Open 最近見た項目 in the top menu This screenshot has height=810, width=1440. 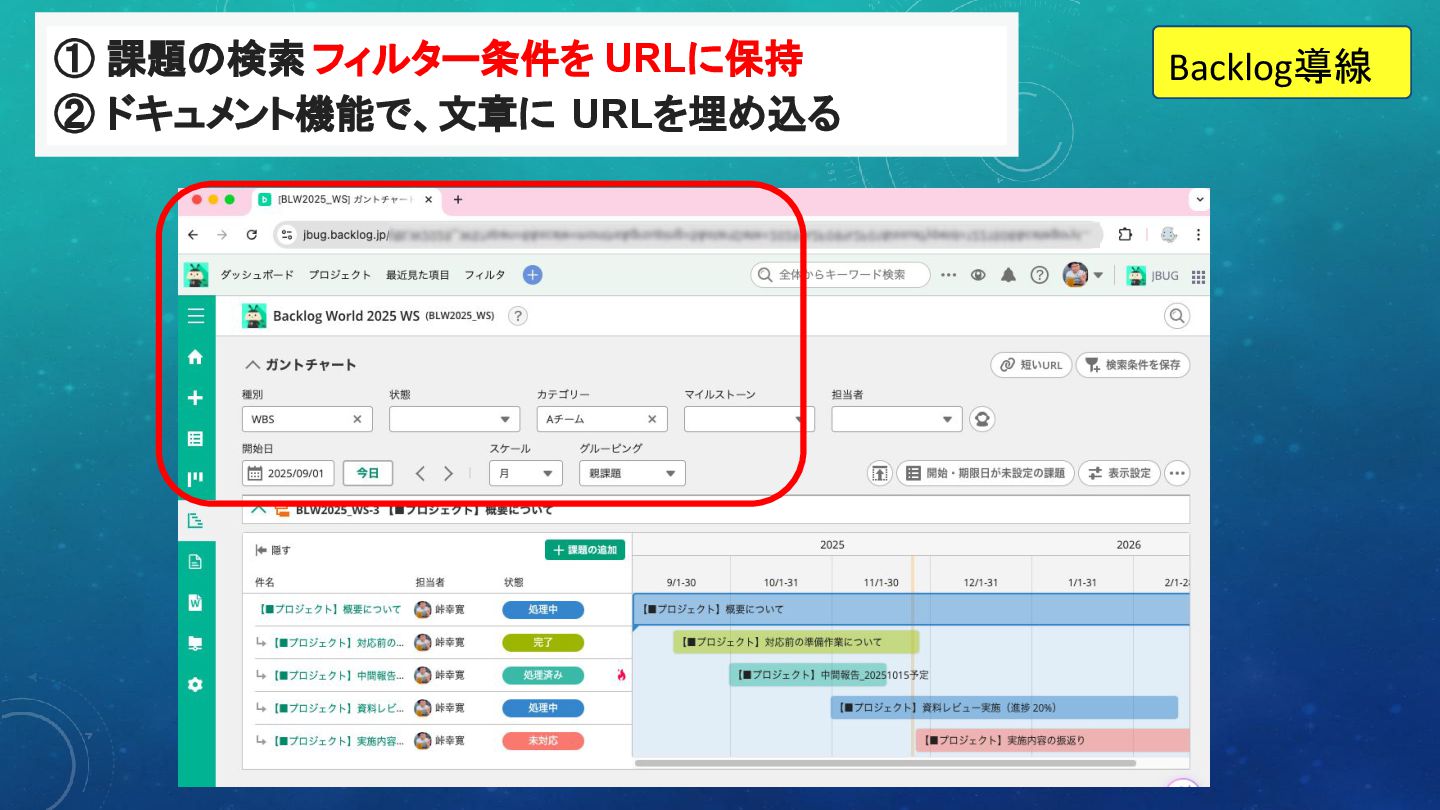pyautogui.click(x=417, y=275)
